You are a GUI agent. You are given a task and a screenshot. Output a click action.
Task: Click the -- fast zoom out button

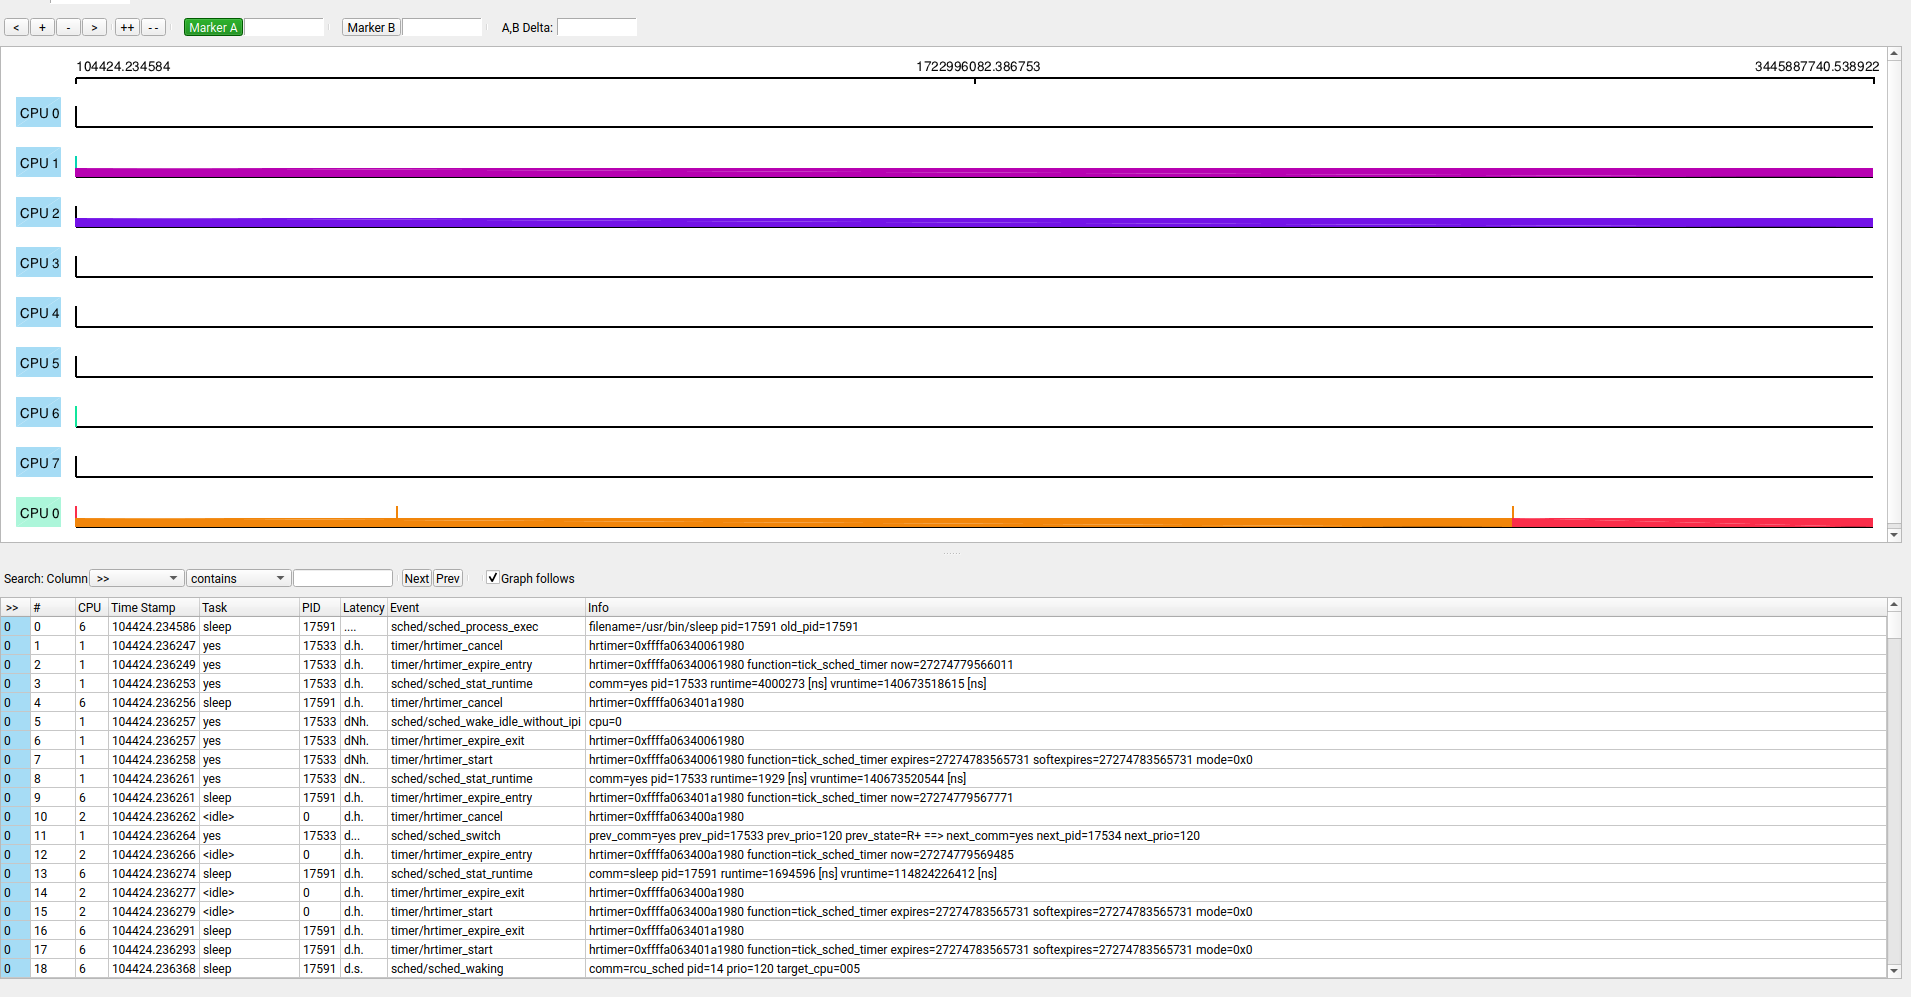pyautogui.click(x=153, y=28)
